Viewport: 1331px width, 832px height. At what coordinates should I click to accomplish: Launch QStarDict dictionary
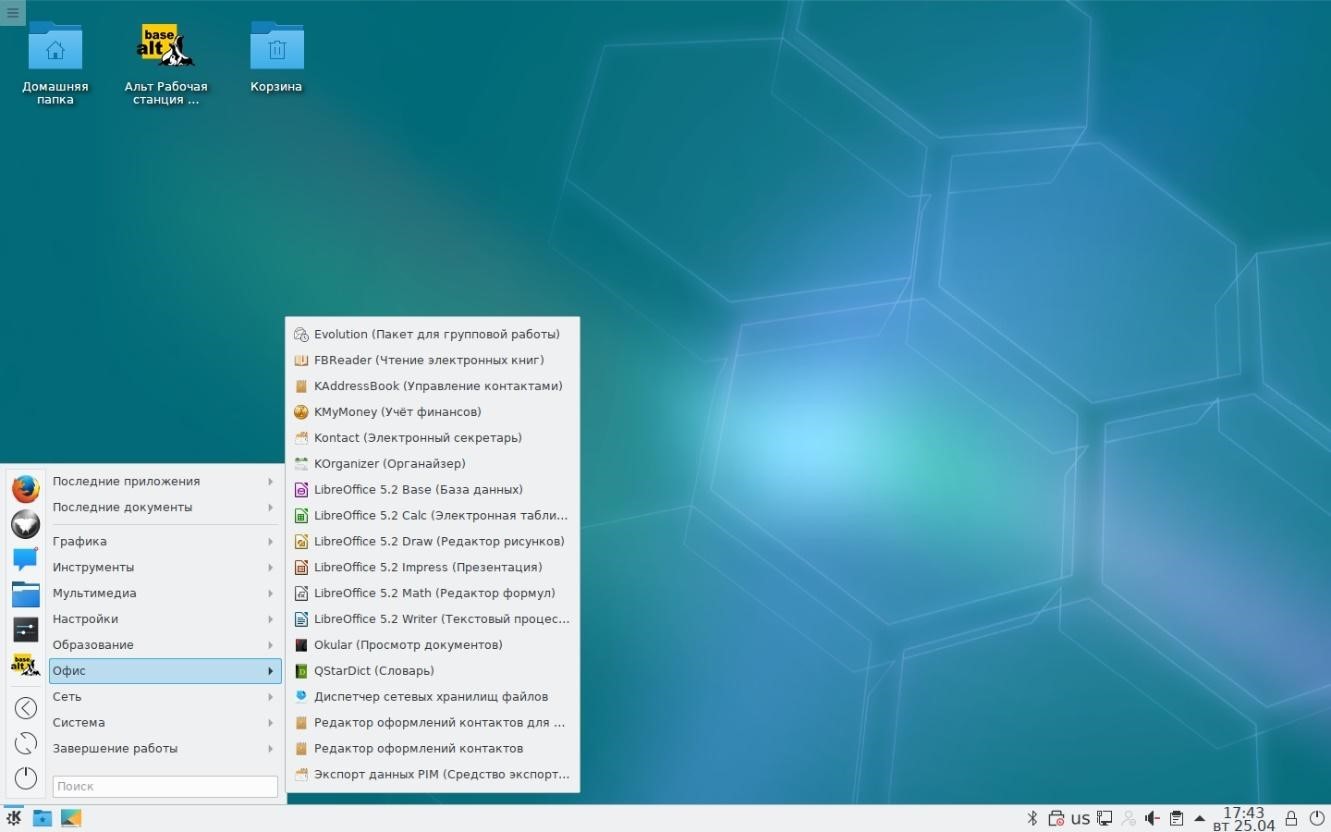pos(432,671)
